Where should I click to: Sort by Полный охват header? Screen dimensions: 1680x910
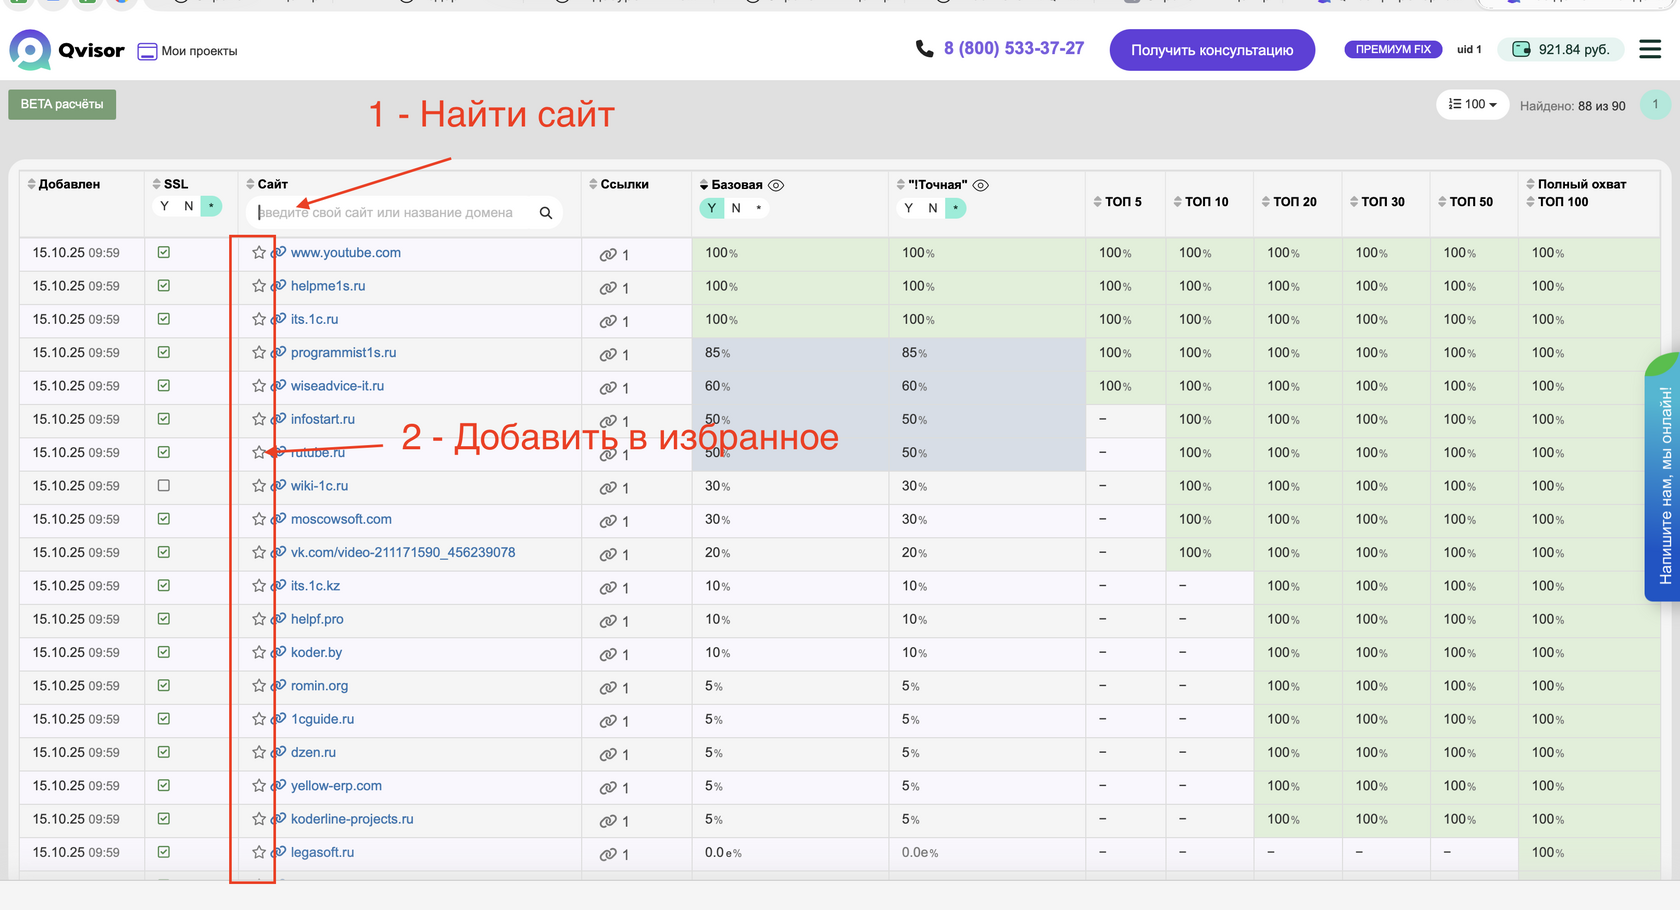(x=1576, y=184)
